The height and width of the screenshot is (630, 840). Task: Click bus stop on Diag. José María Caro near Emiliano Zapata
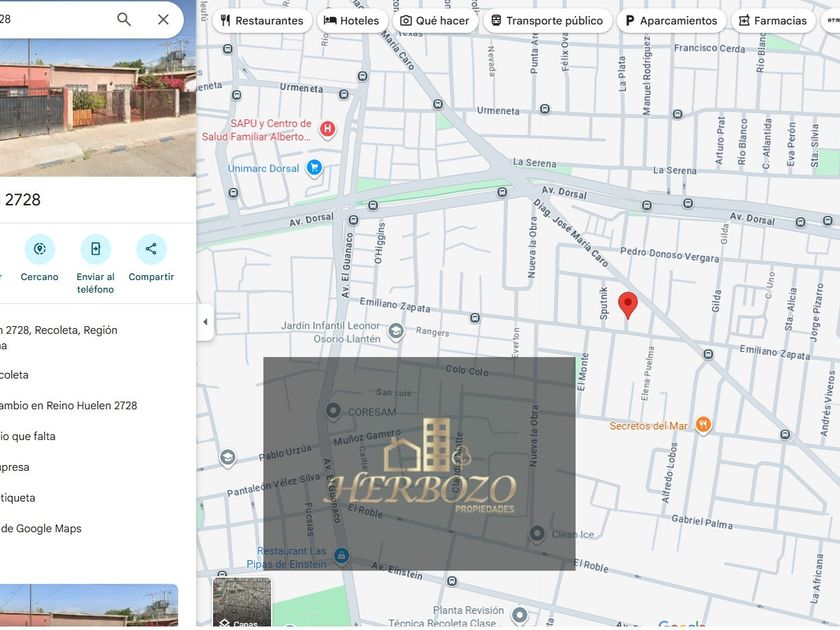pos(708,354)
